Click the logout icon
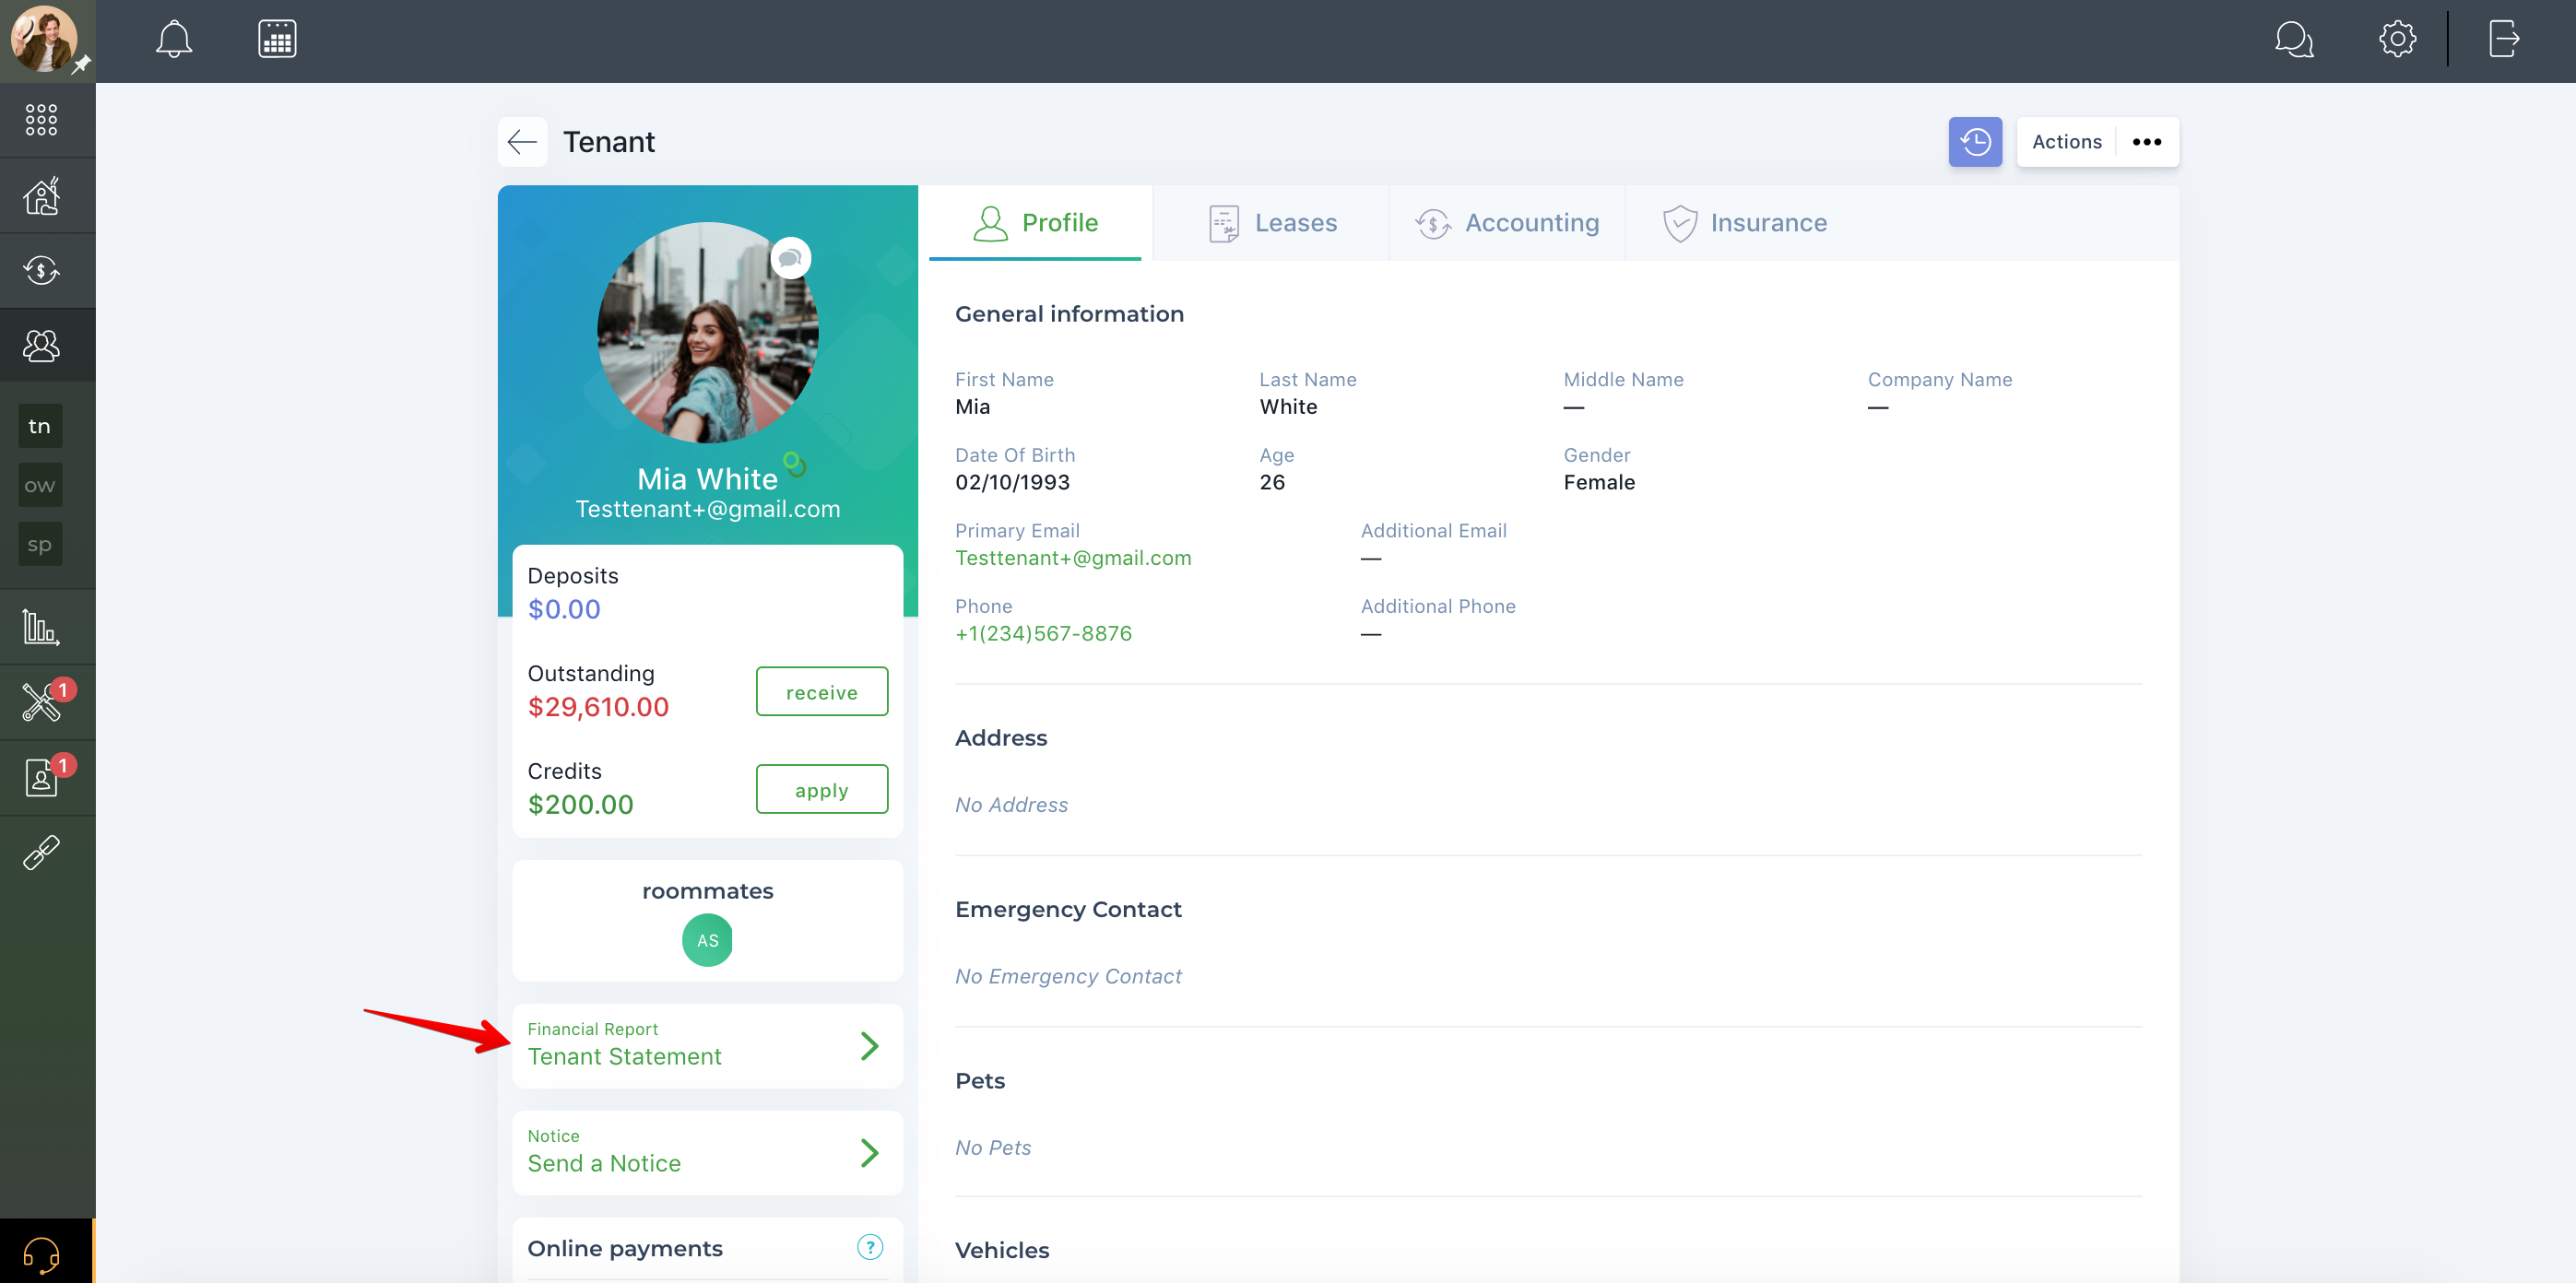 coord(2503,40)
